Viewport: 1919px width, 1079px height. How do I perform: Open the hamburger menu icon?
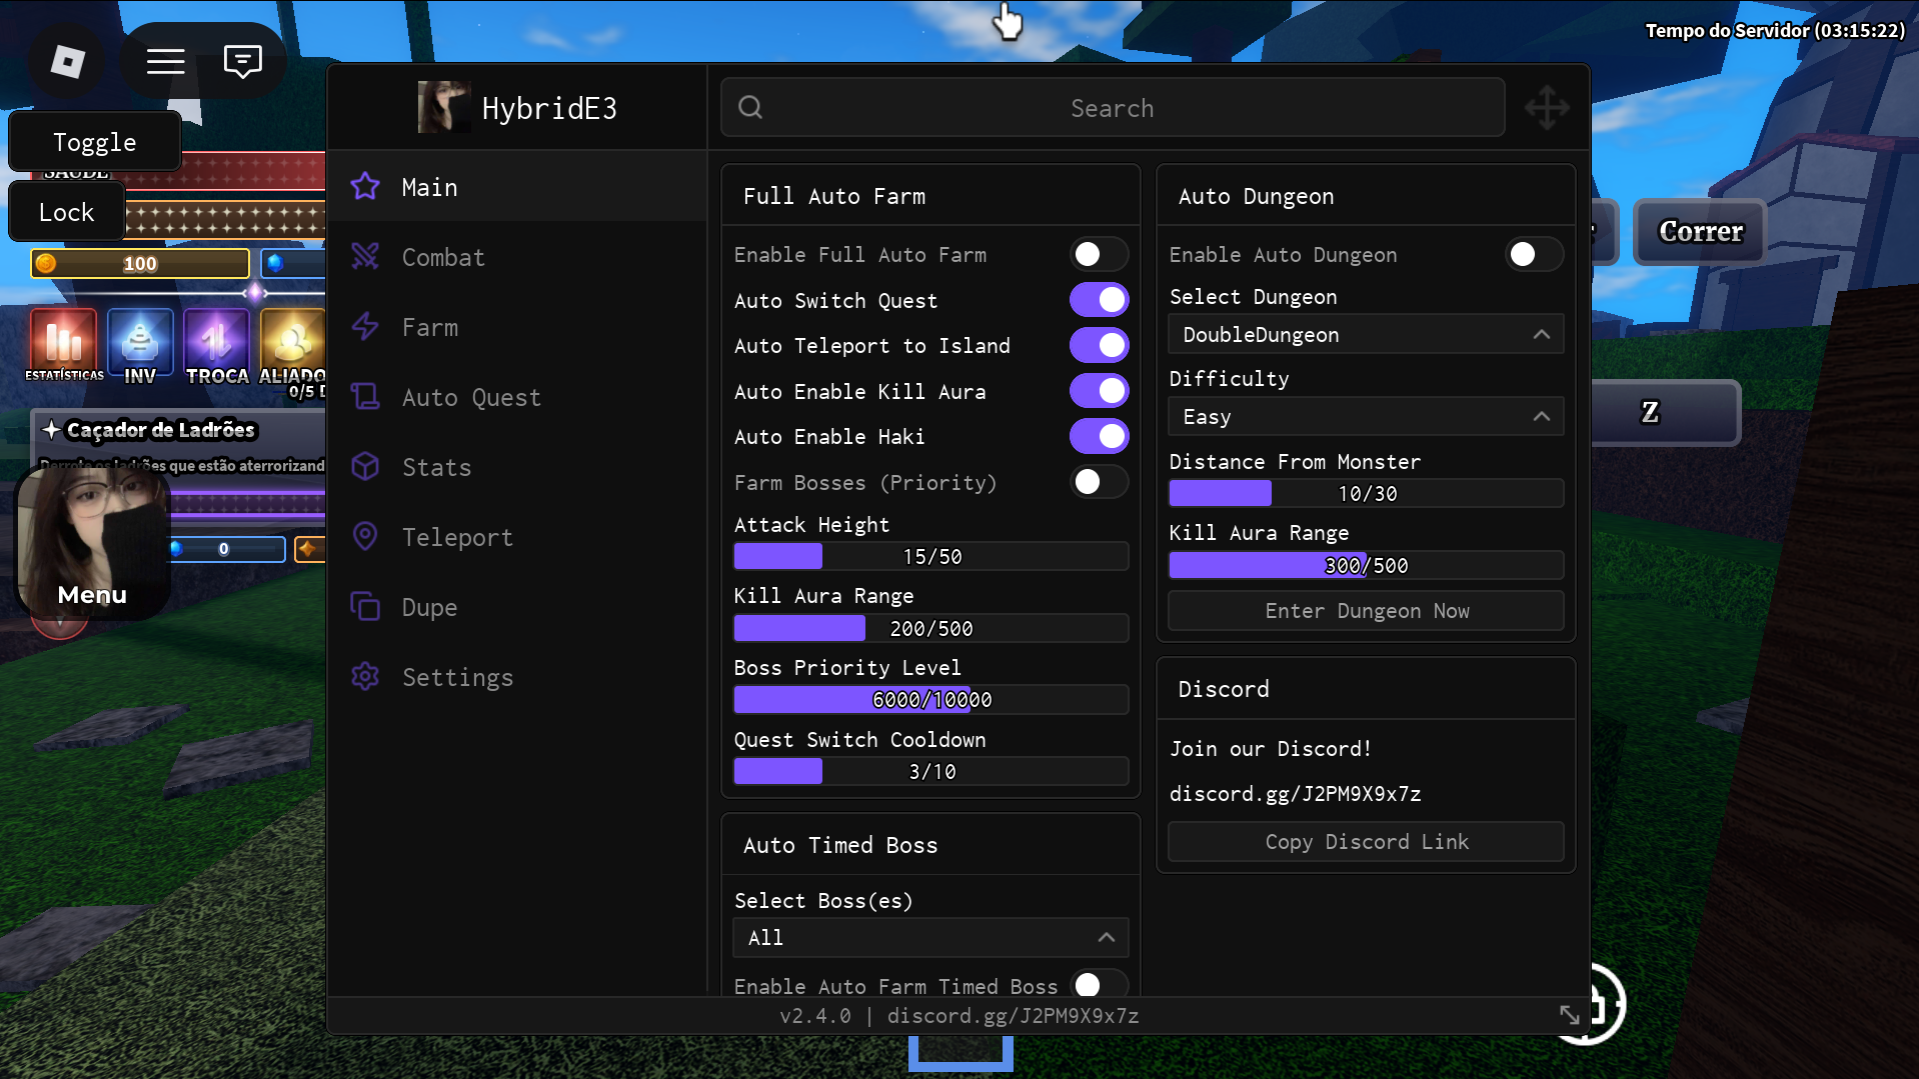pyautogui.click(x=166, y=62)
